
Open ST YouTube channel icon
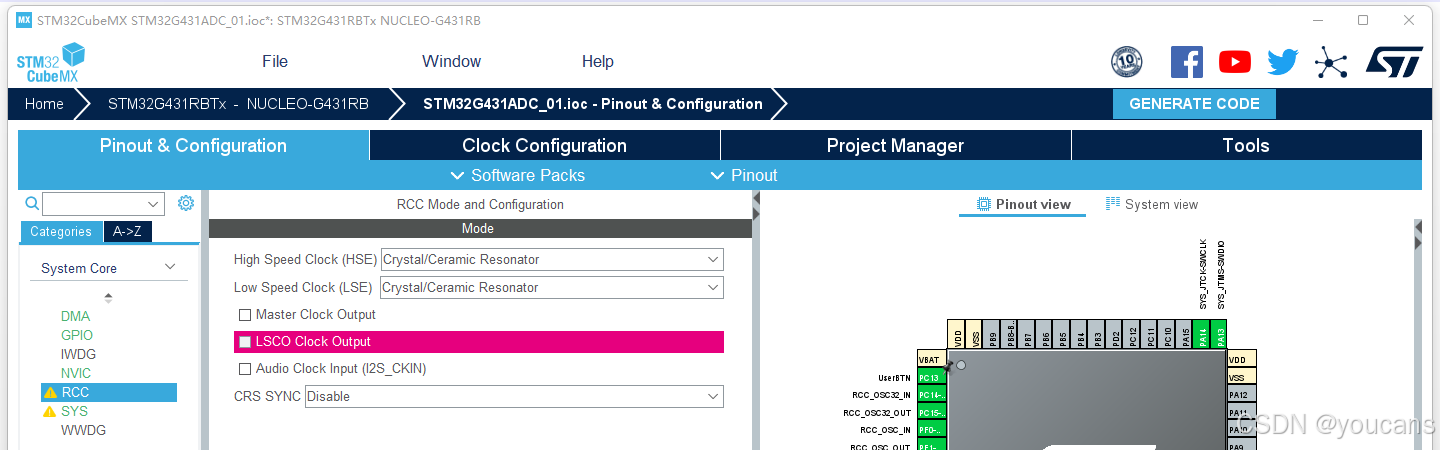[x=1235, y=62]
